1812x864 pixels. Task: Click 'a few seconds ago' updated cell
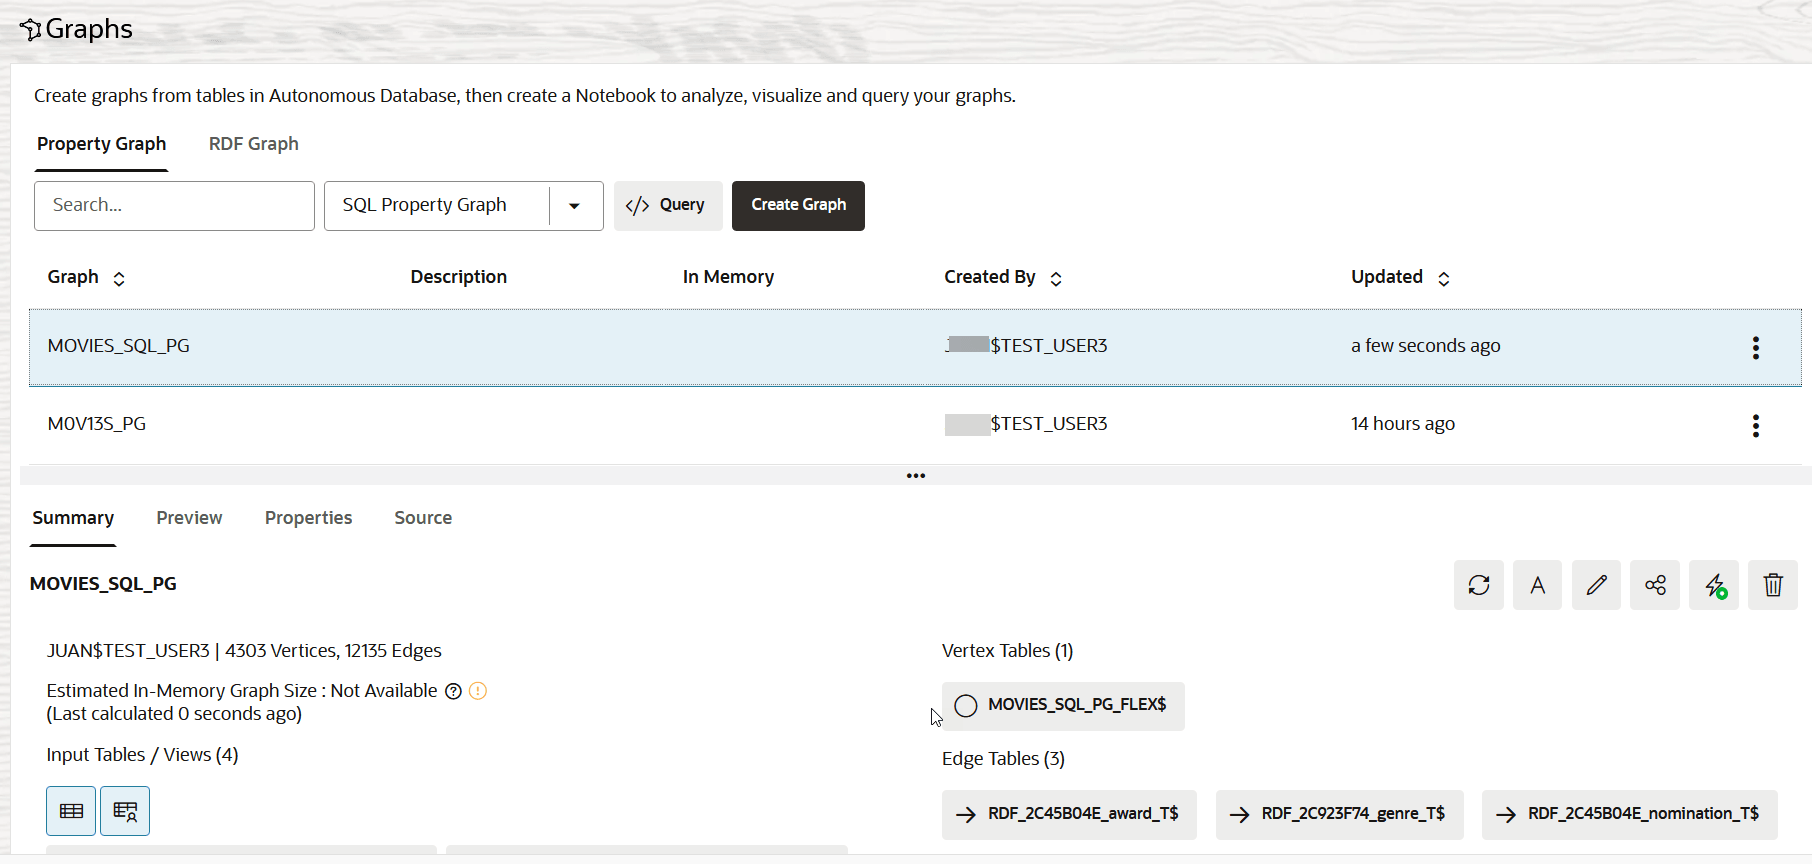[1426, 346]
